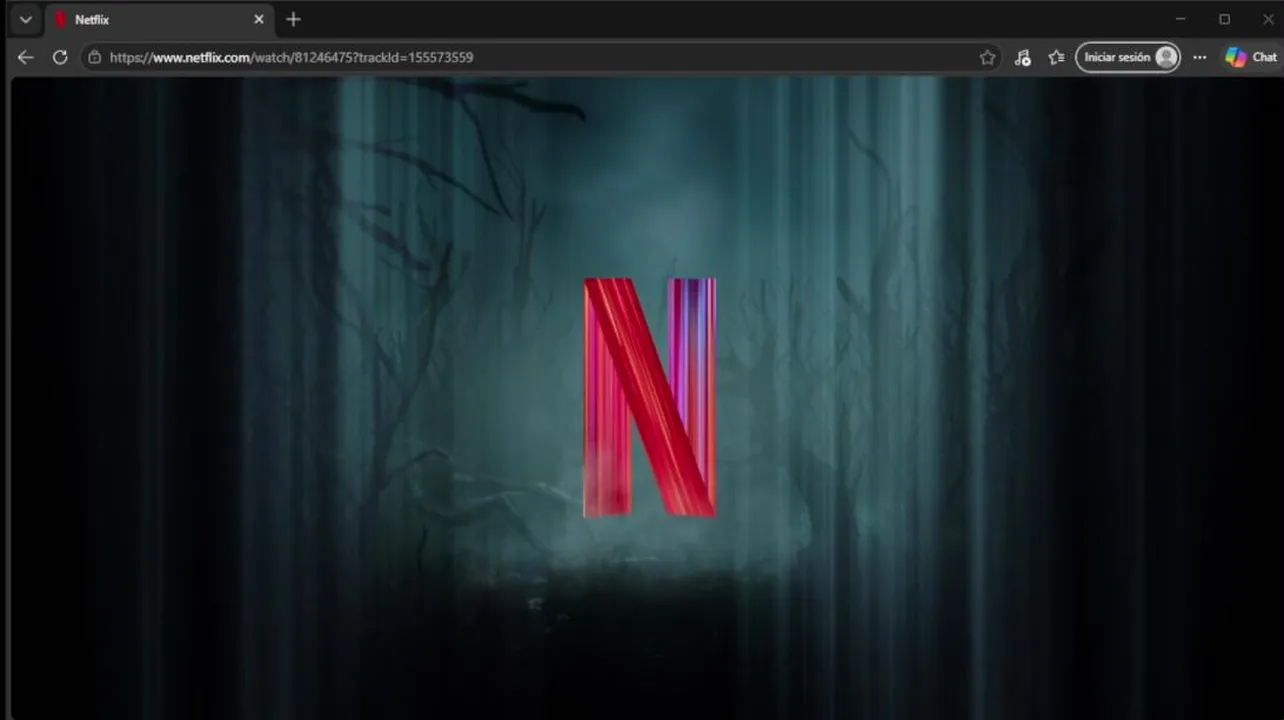Go back to the previous page
Image resolution: width=1284 pixels, height=720 pixels.
coord(26,58)
